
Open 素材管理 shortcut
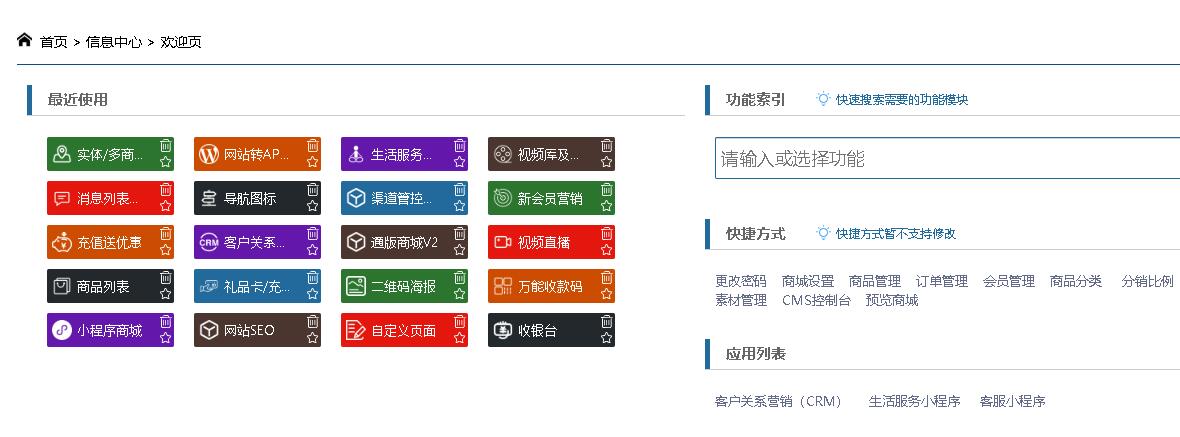[x=741, y=301]
